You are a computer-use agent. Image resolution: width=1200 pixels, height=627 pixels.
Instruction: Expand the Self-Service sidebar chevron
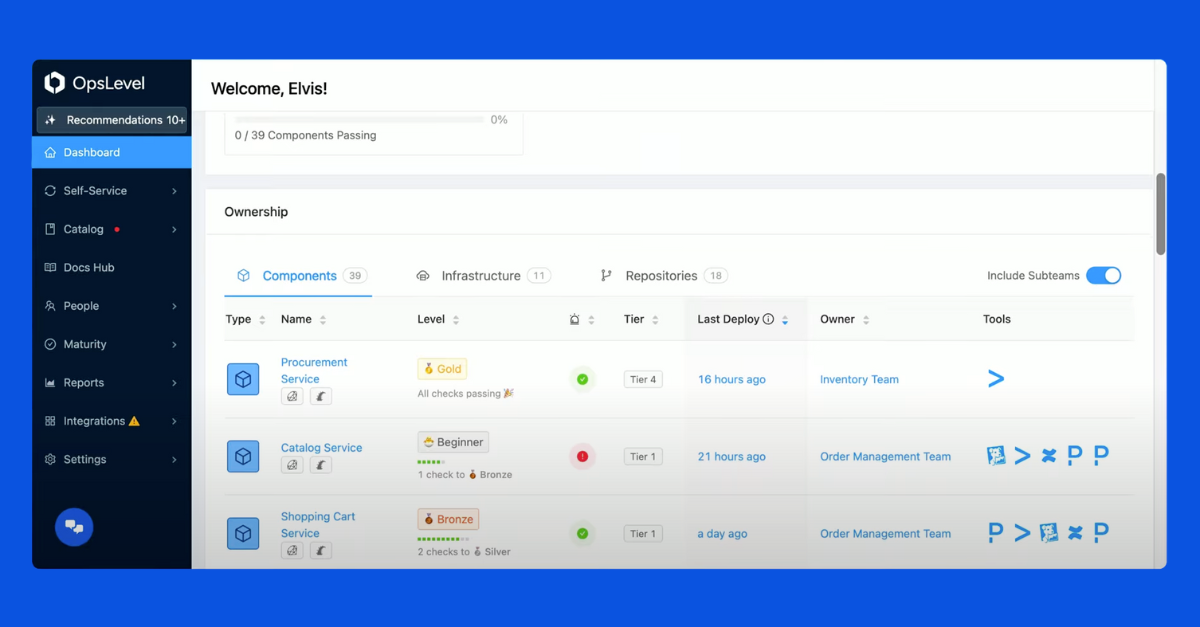coord(174,191)
